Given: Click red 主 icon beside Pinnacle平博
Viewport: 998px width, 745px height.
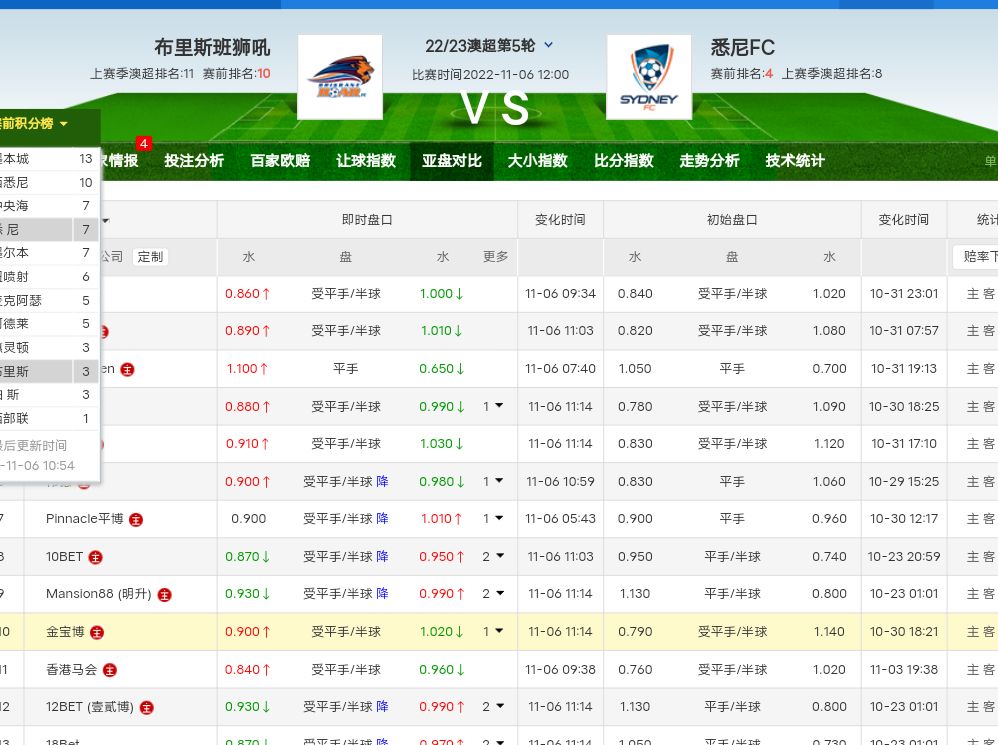Looking at the screenshot, I should point(136,519).
